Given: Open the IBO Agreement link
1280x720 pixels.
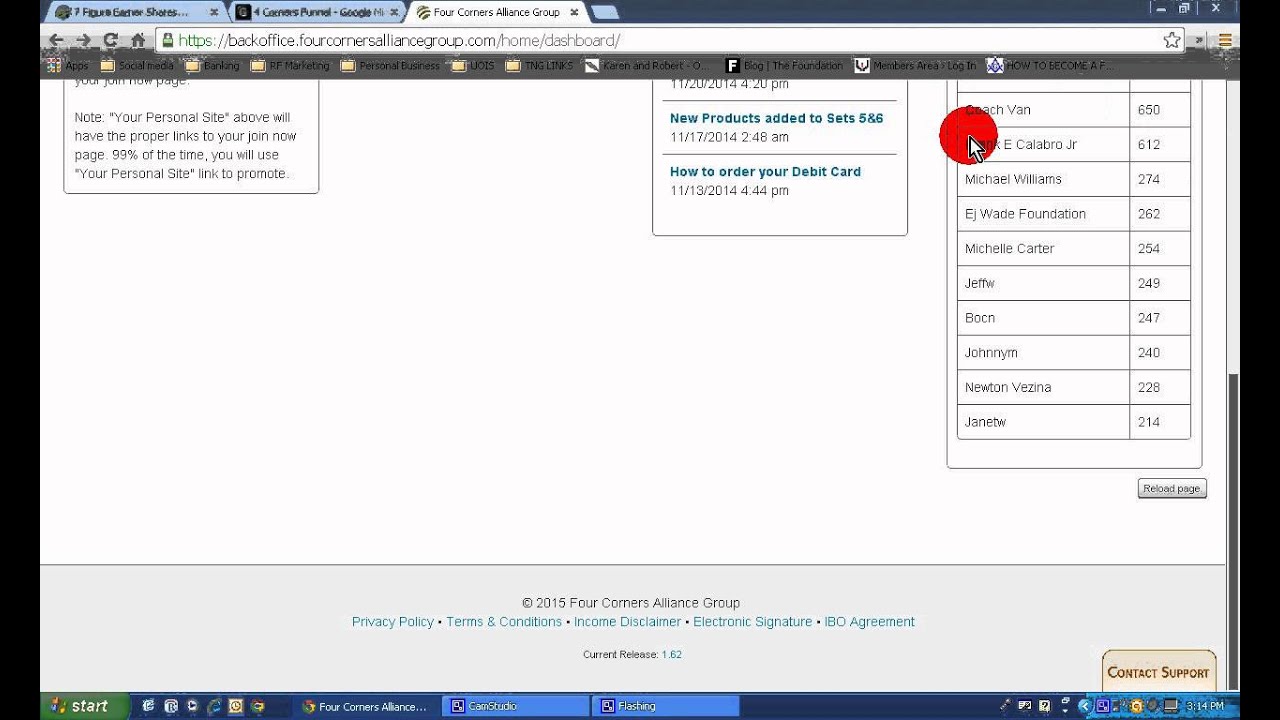Looking at the screenshot, I should [869, 622].
